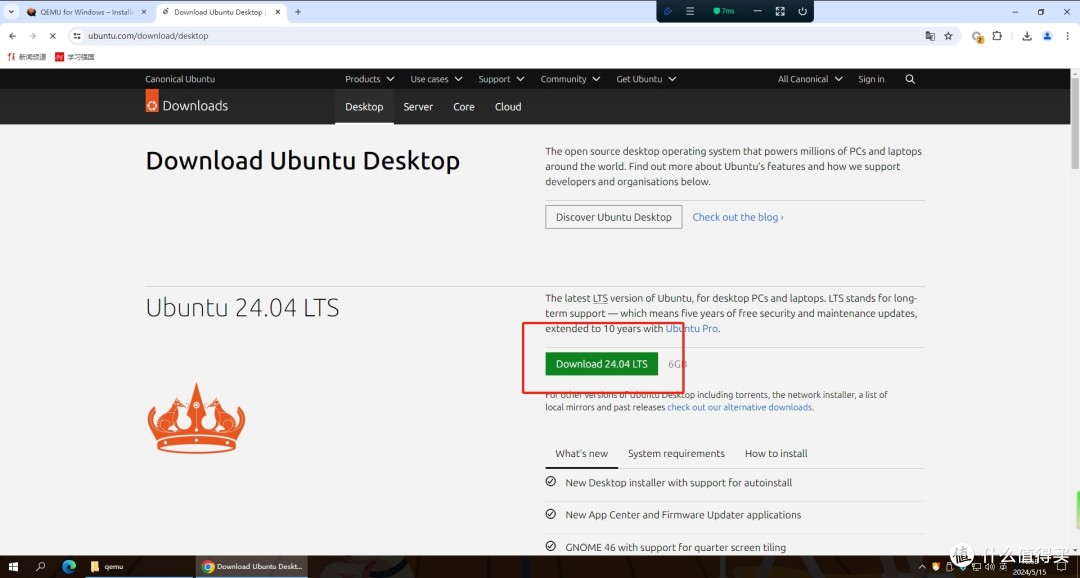Open the 学习强国 bookmark

74,57
